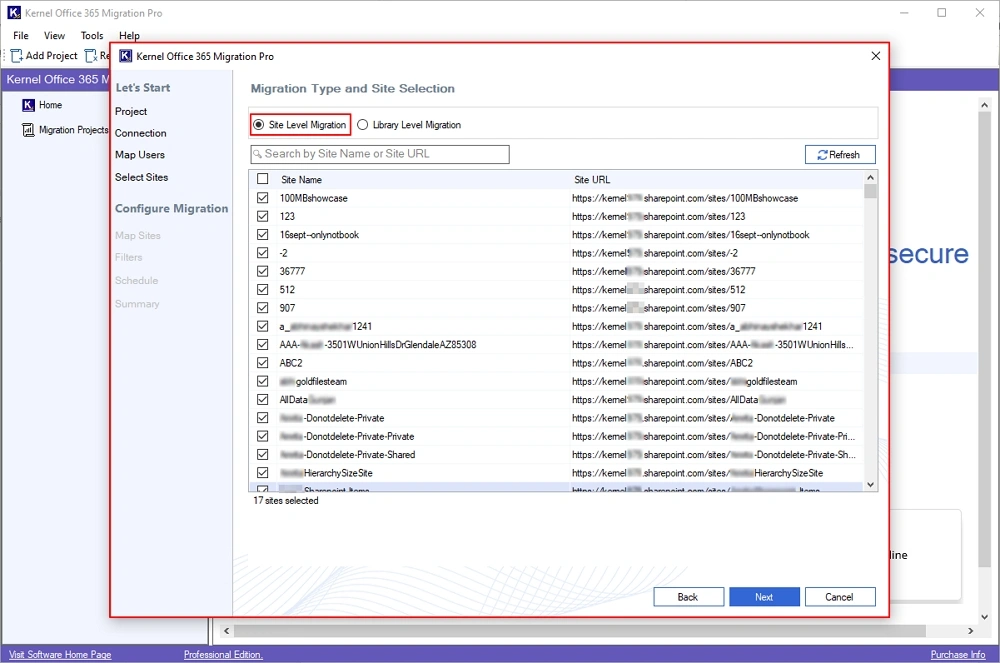Select Library Level Migration option
The width and height of the screenshot is (1000, 663).
[x=363, y=125]
